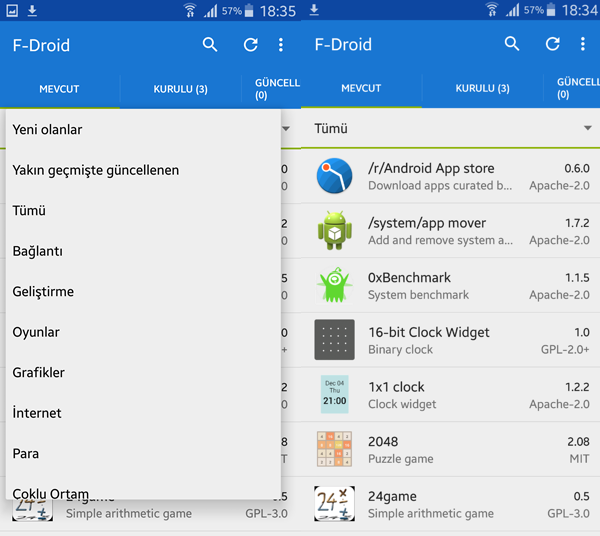Tap the F-Droid title on the left screen
600x536 pixels.
point(41,46)
